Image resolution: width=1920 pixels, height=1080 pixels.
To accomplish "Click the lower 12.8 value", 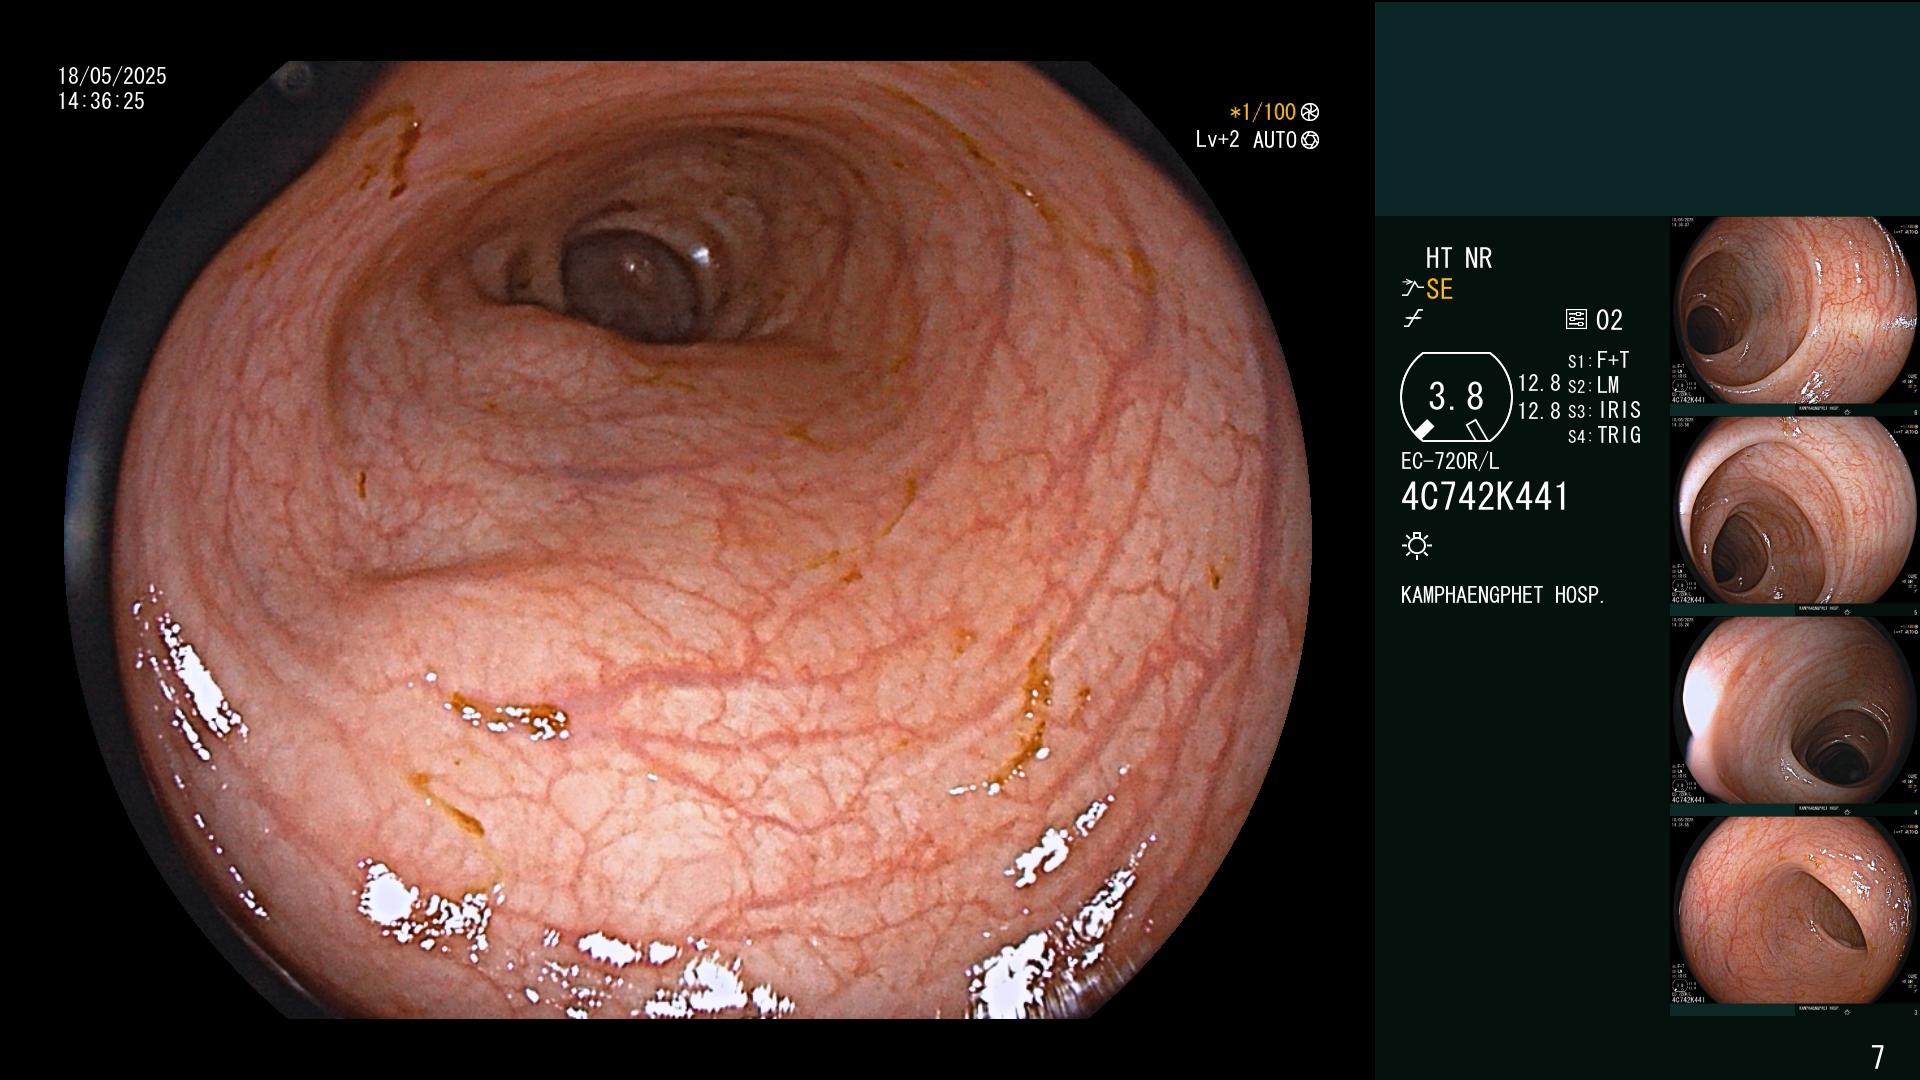I will 1539,410.
